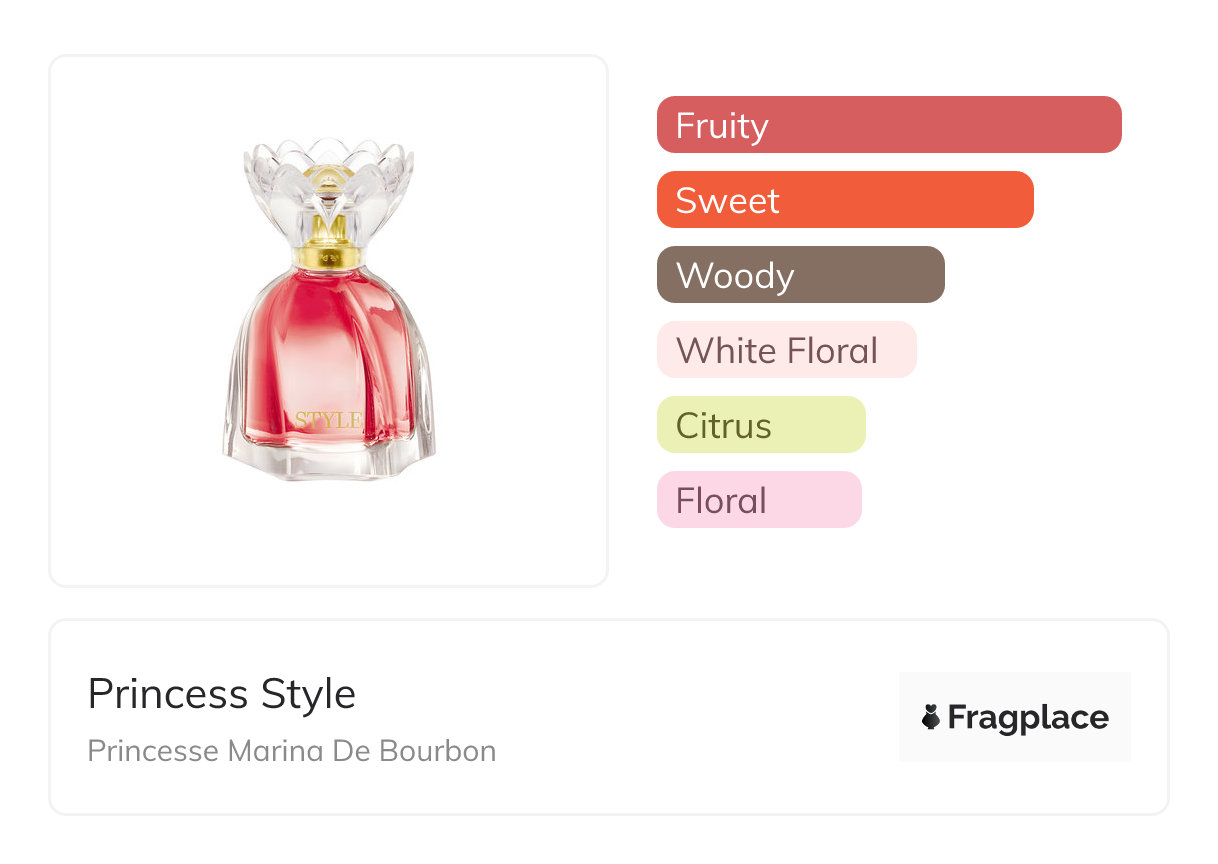Click the Citrus label text

(x=724, y=426)
